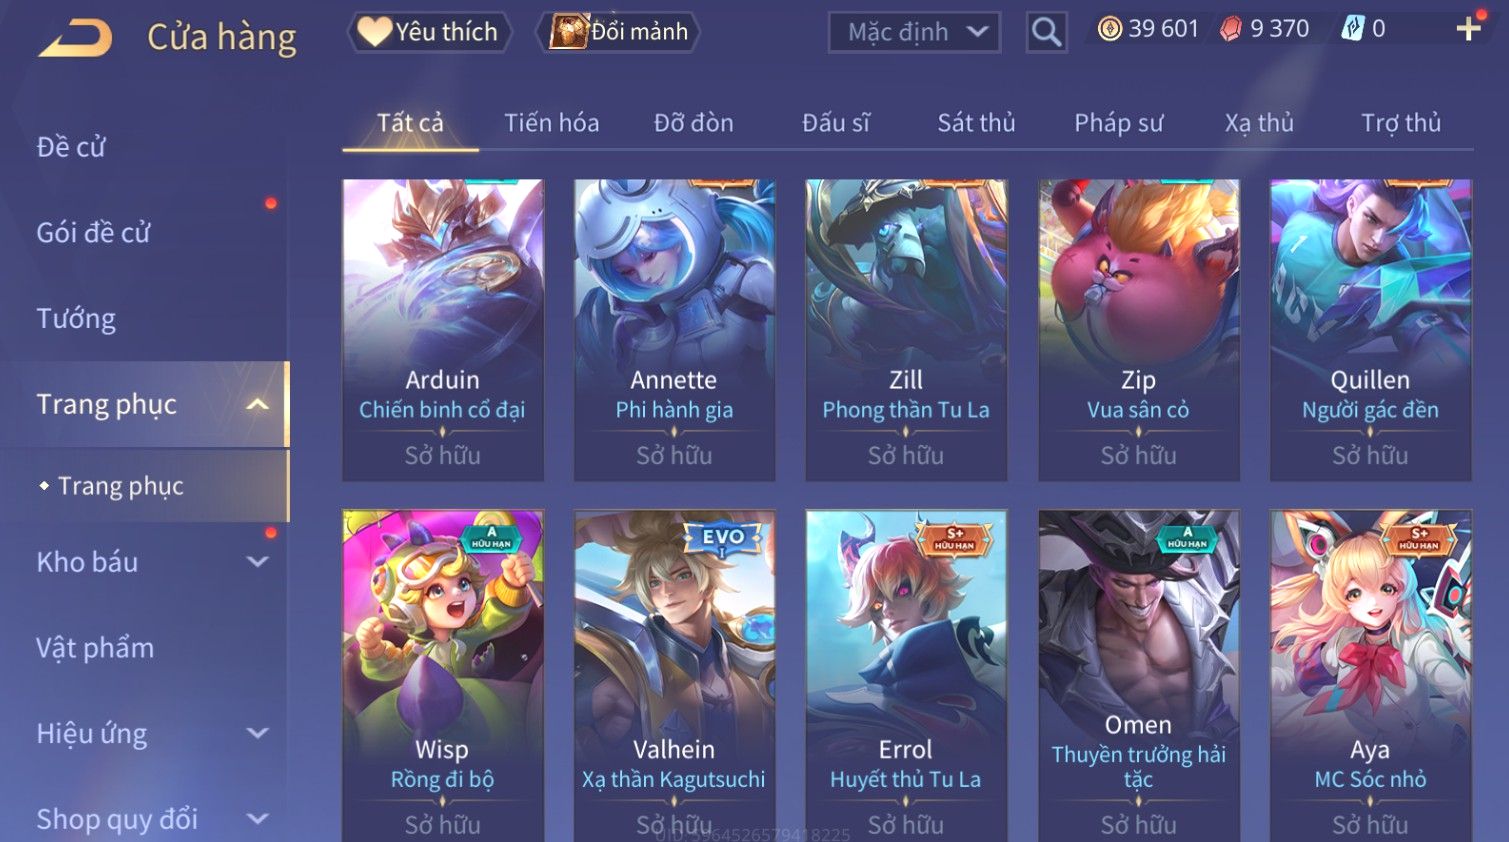Screen dimensions: 1509x842
Task: Go to Gói đề cử menu
Action: click(x=93, y=233)
